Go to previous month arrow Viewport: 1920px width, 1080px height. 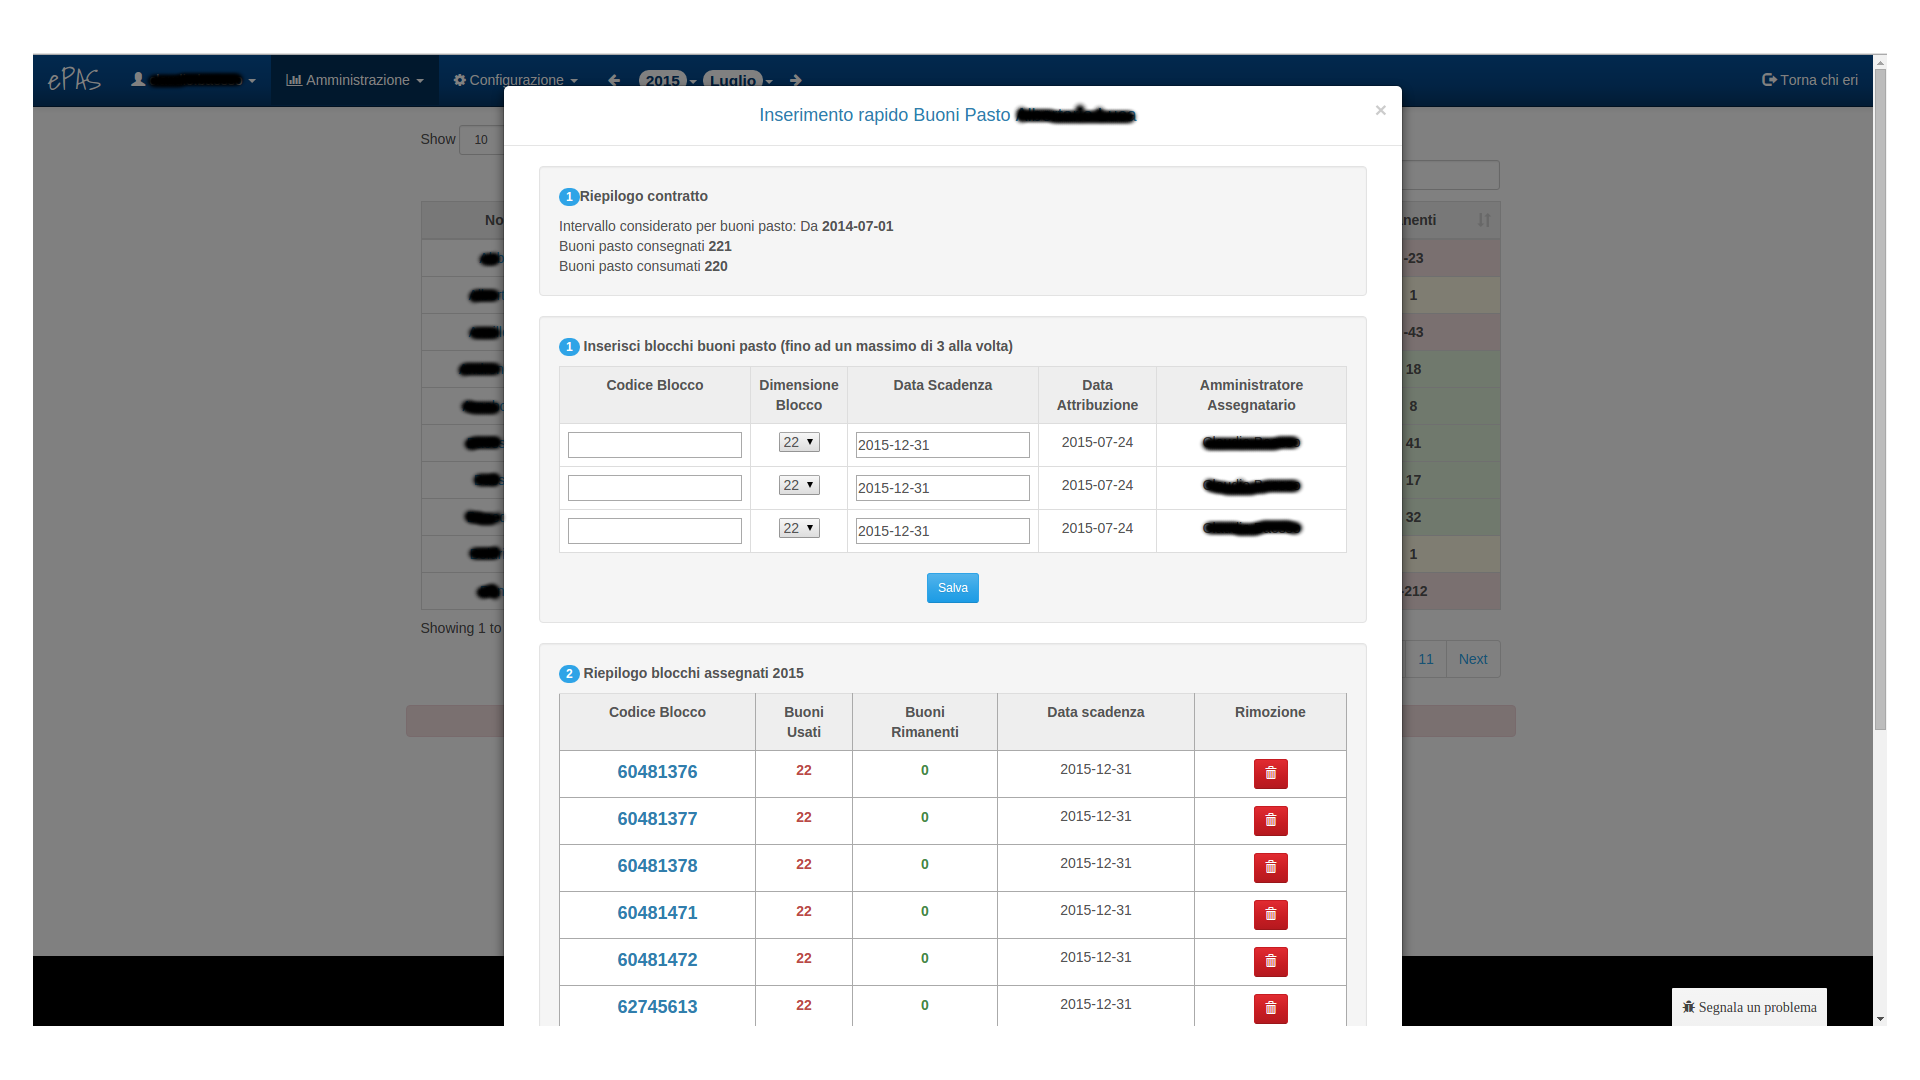(614, 80)
